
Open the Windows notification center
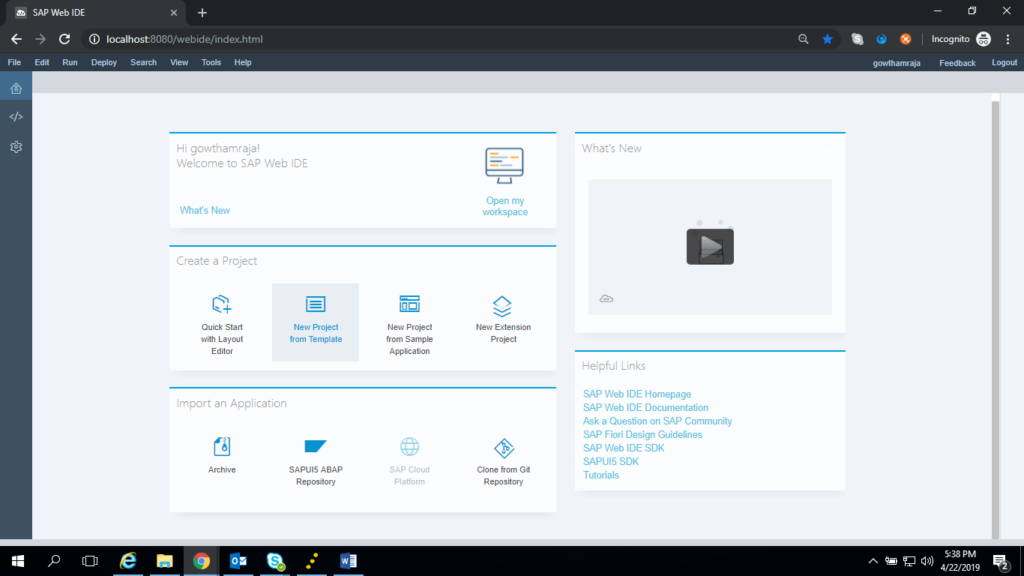click(1001, 562)
